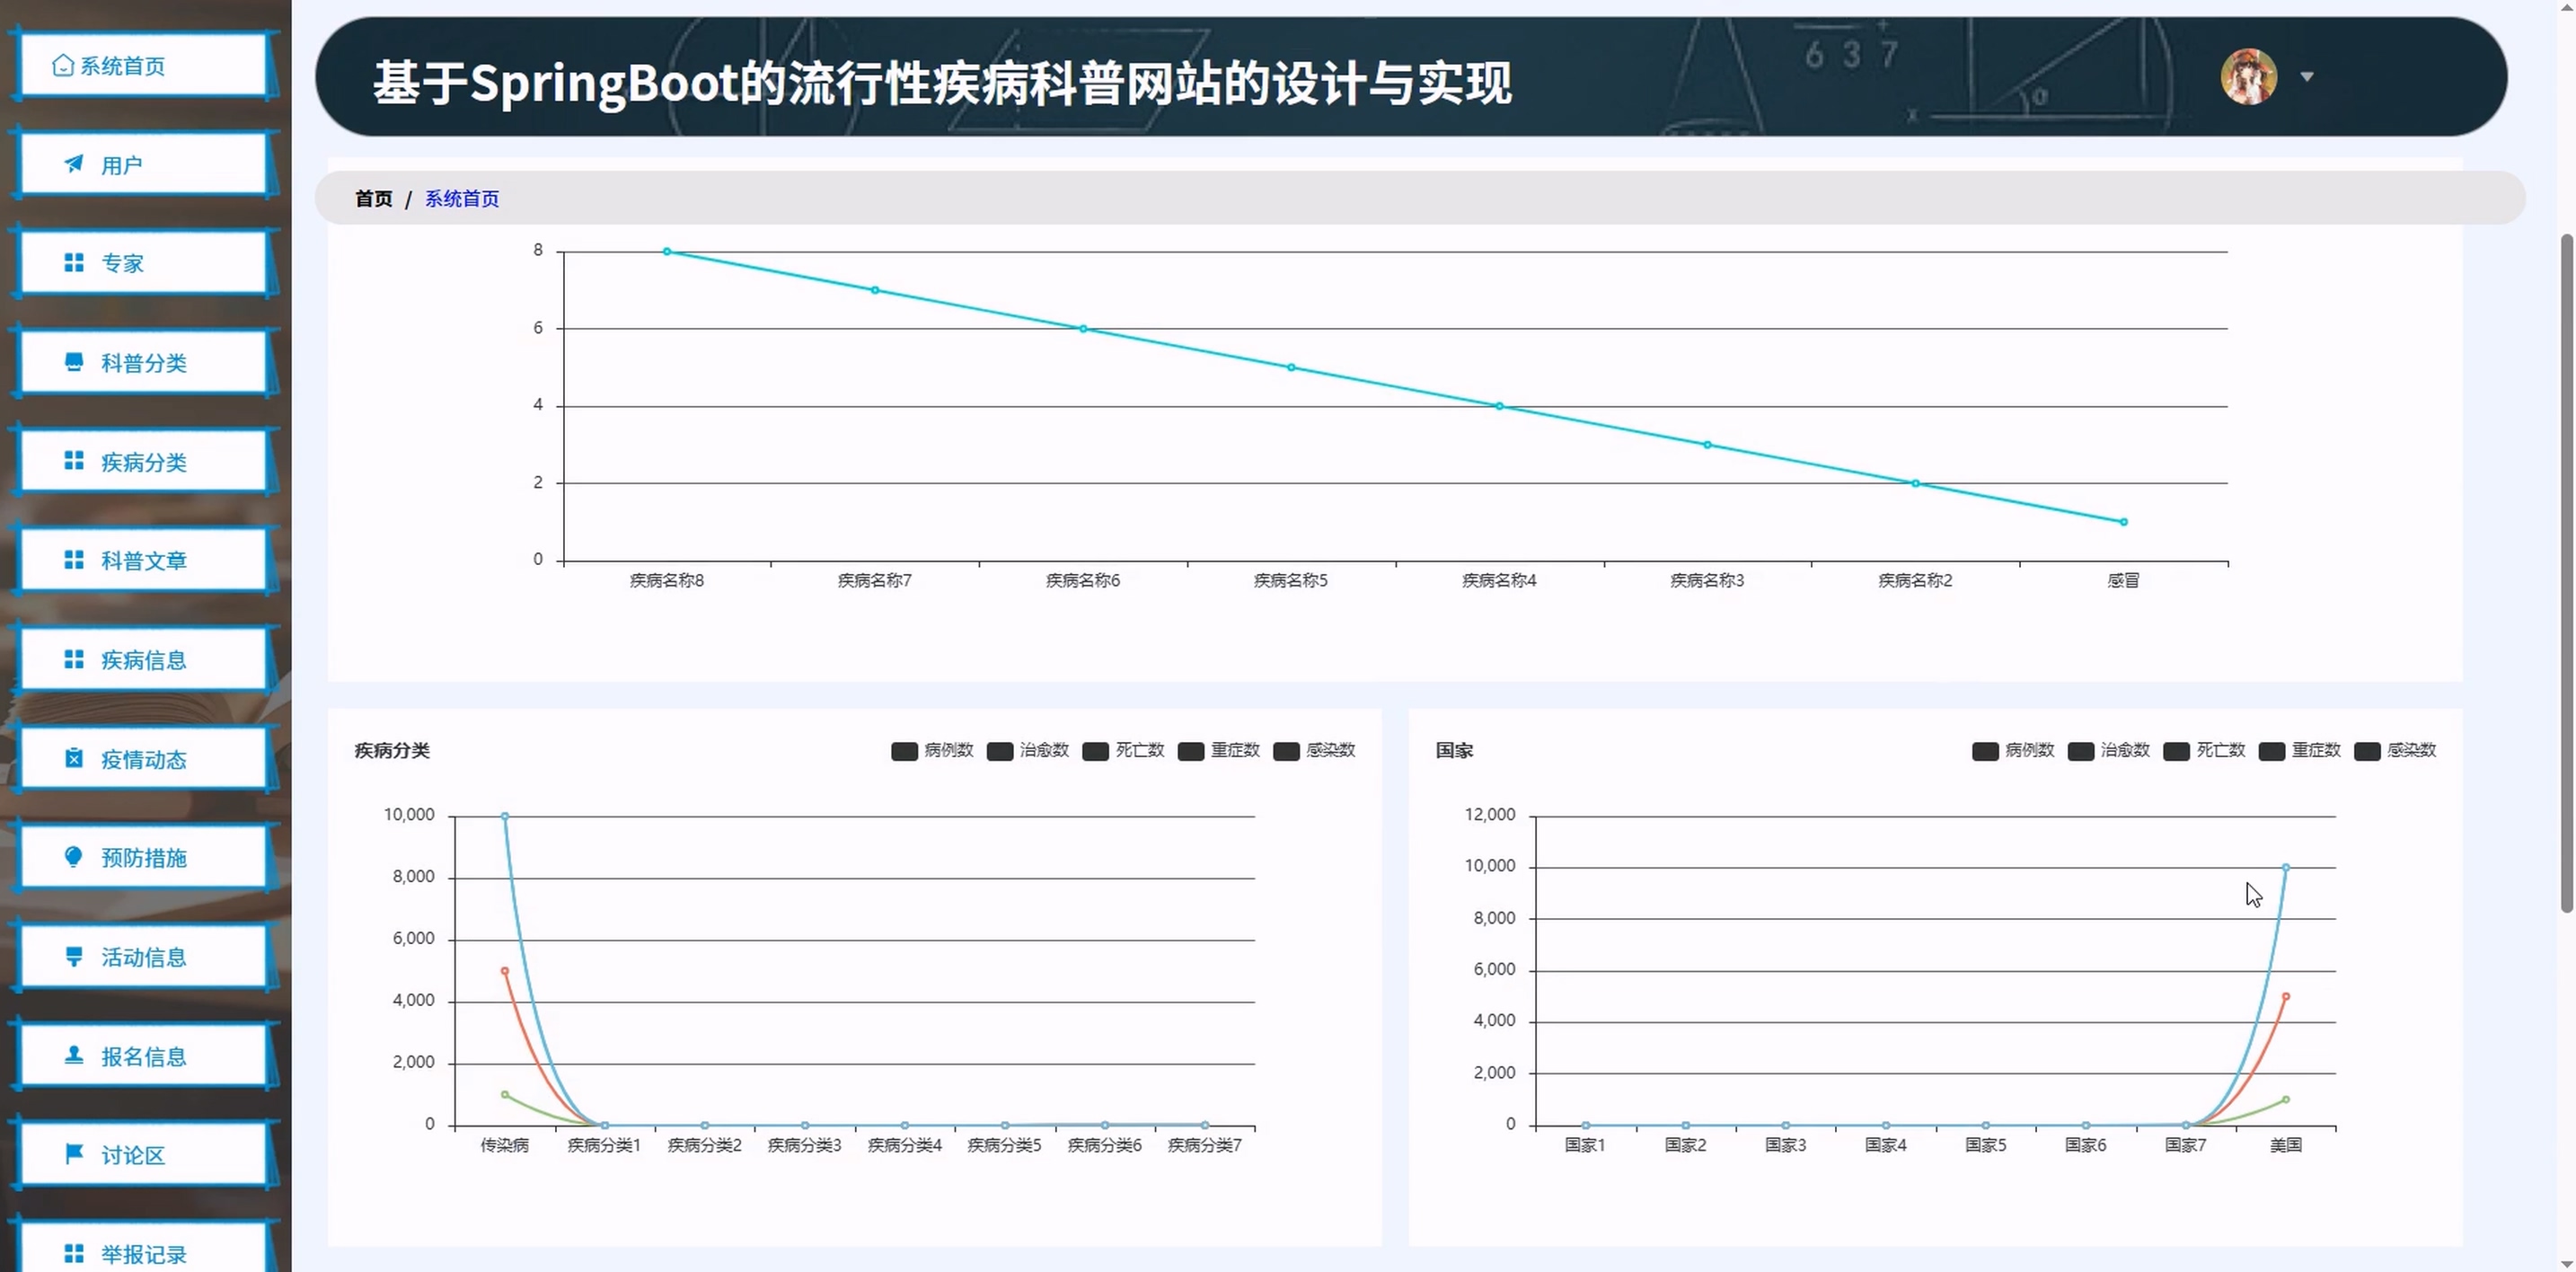Open the 科普文章 sidebar menu
Screen dimensions: 2576x1272
[x=143, y=561]
